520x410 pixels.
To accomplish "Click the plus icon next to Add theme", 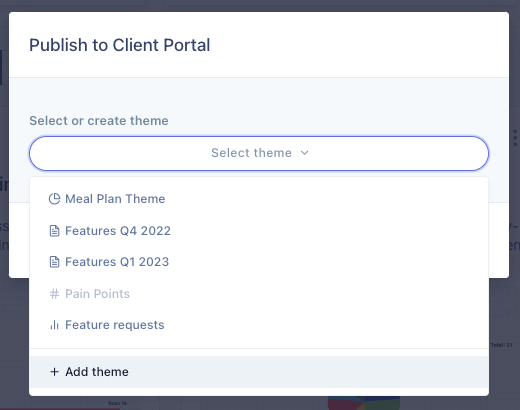I will tap(54, 372).
